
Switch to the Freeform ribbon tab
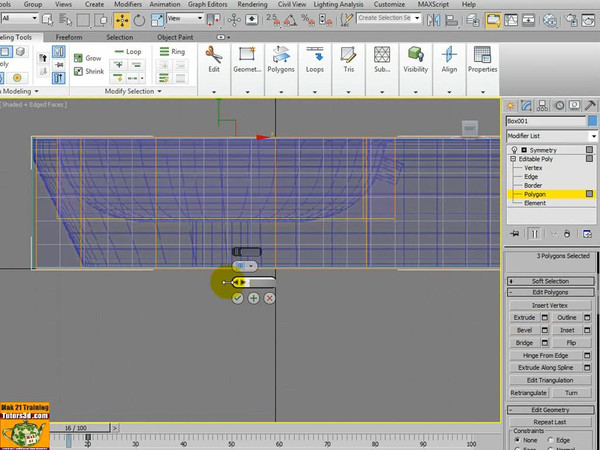(69, 37)
